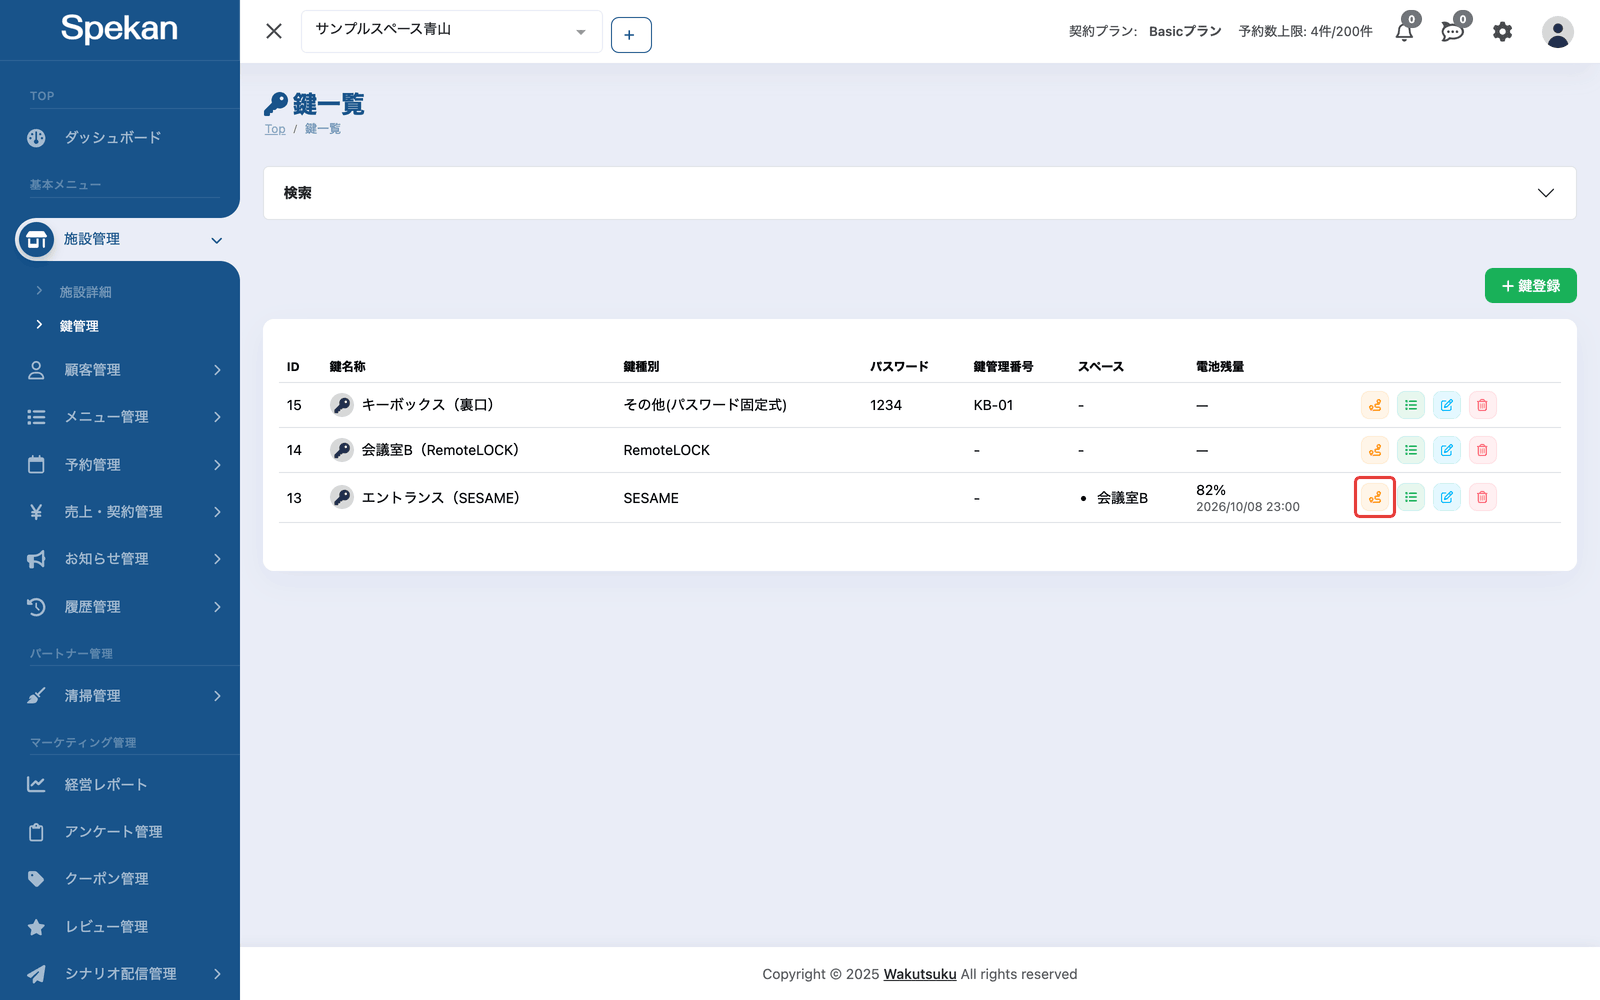This screenshot has height=1000, width=1600.
Task: Open the settings gear icon
Action: (x=1502, y=31)
